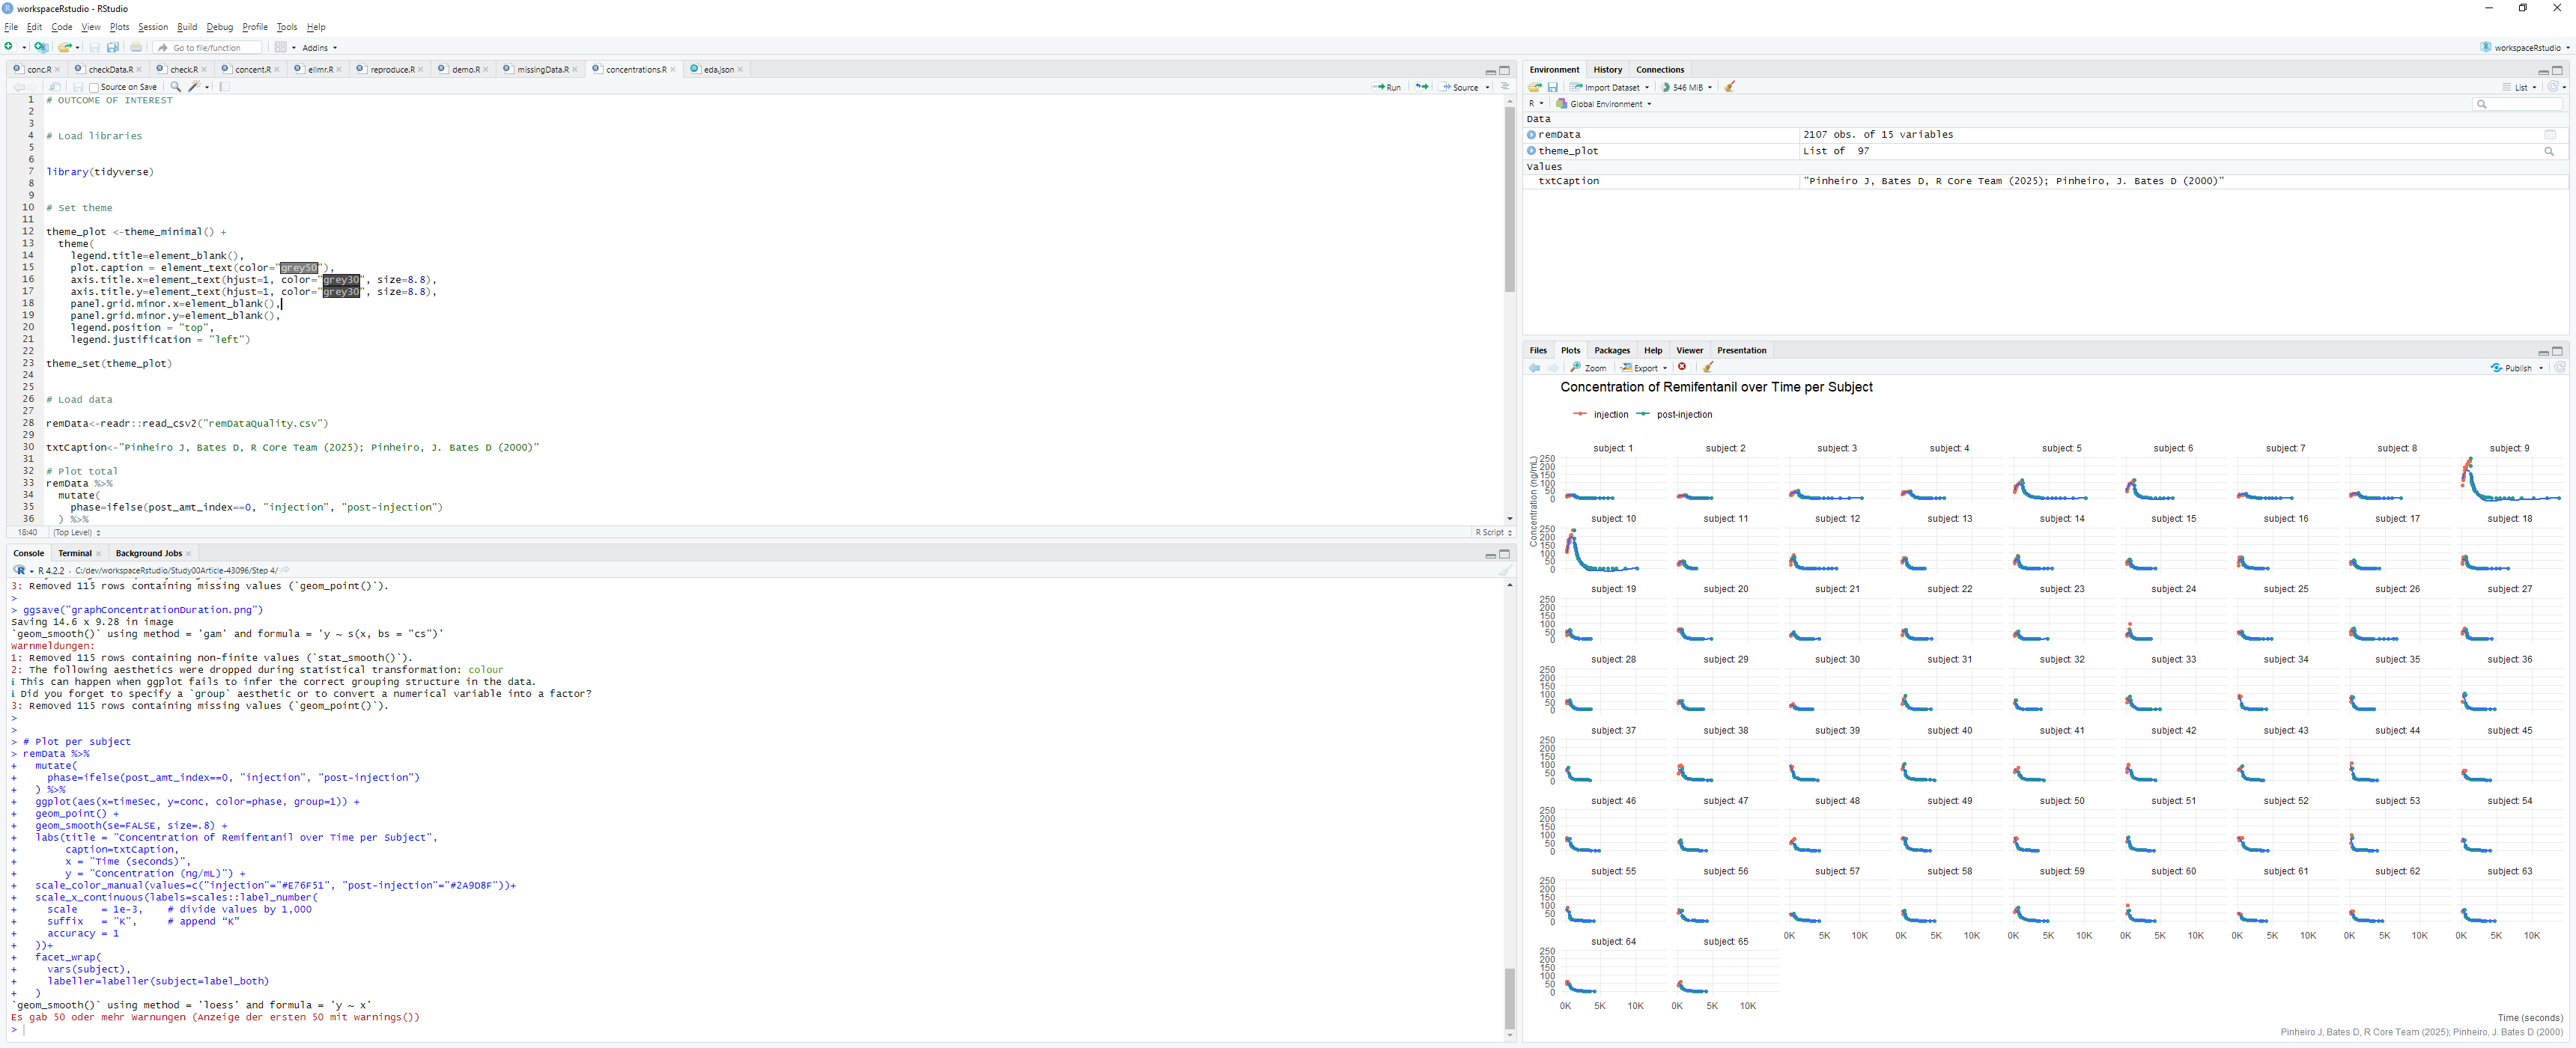Open the Import Dataset dropdown
This screenshot has width=2576, height=1048.
[x=1610, y=87]
